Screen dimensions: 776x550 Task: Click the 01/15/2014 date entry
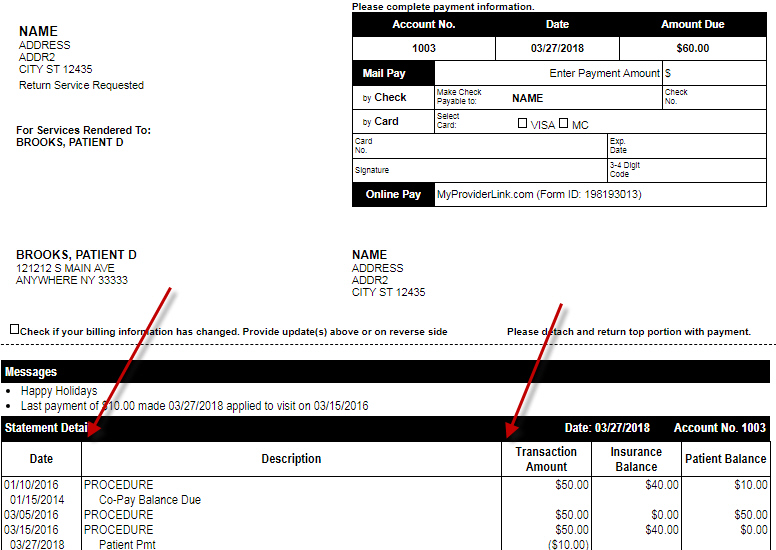[x=37, y=500]
